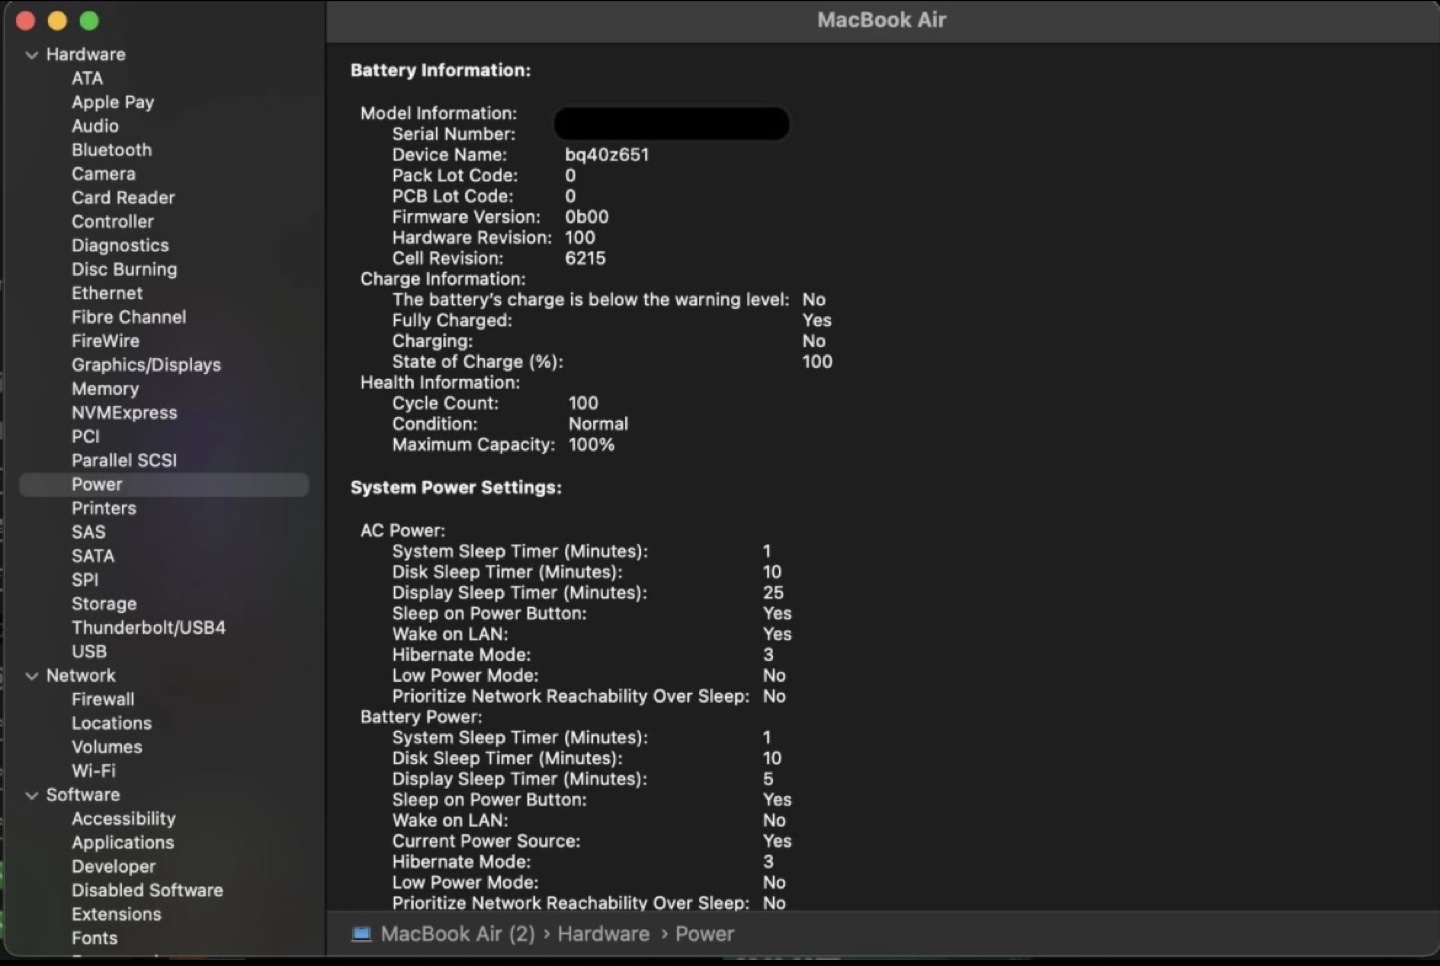The height and width of the screenshot is (966, 1440).
Task: Open the Apple Pay category
Action: click(x=113, y=102)
